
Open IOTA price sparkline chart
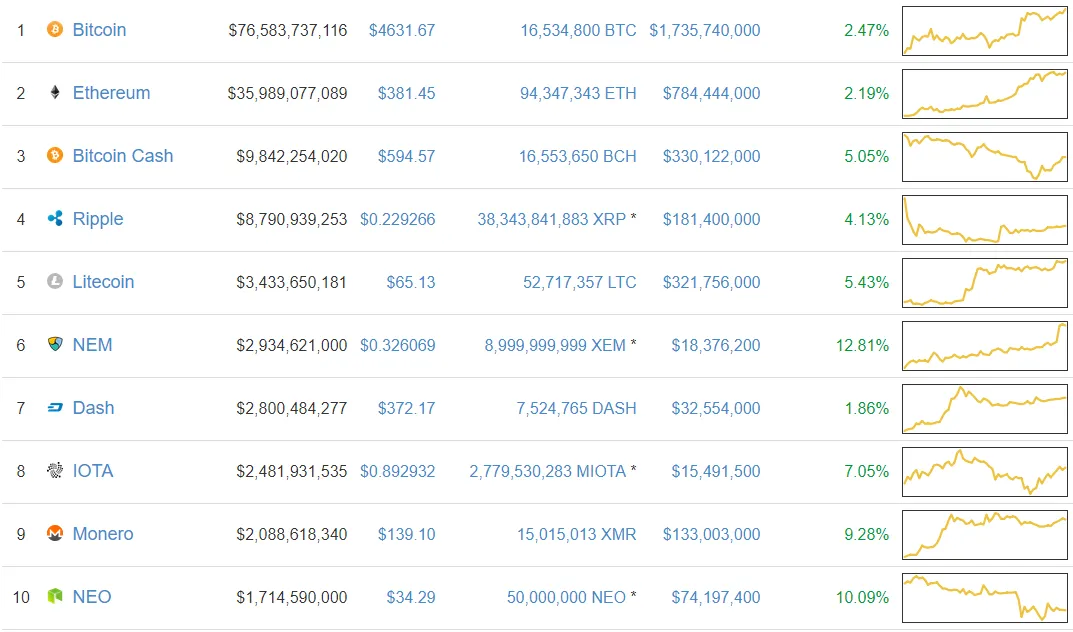click(985, 471)
